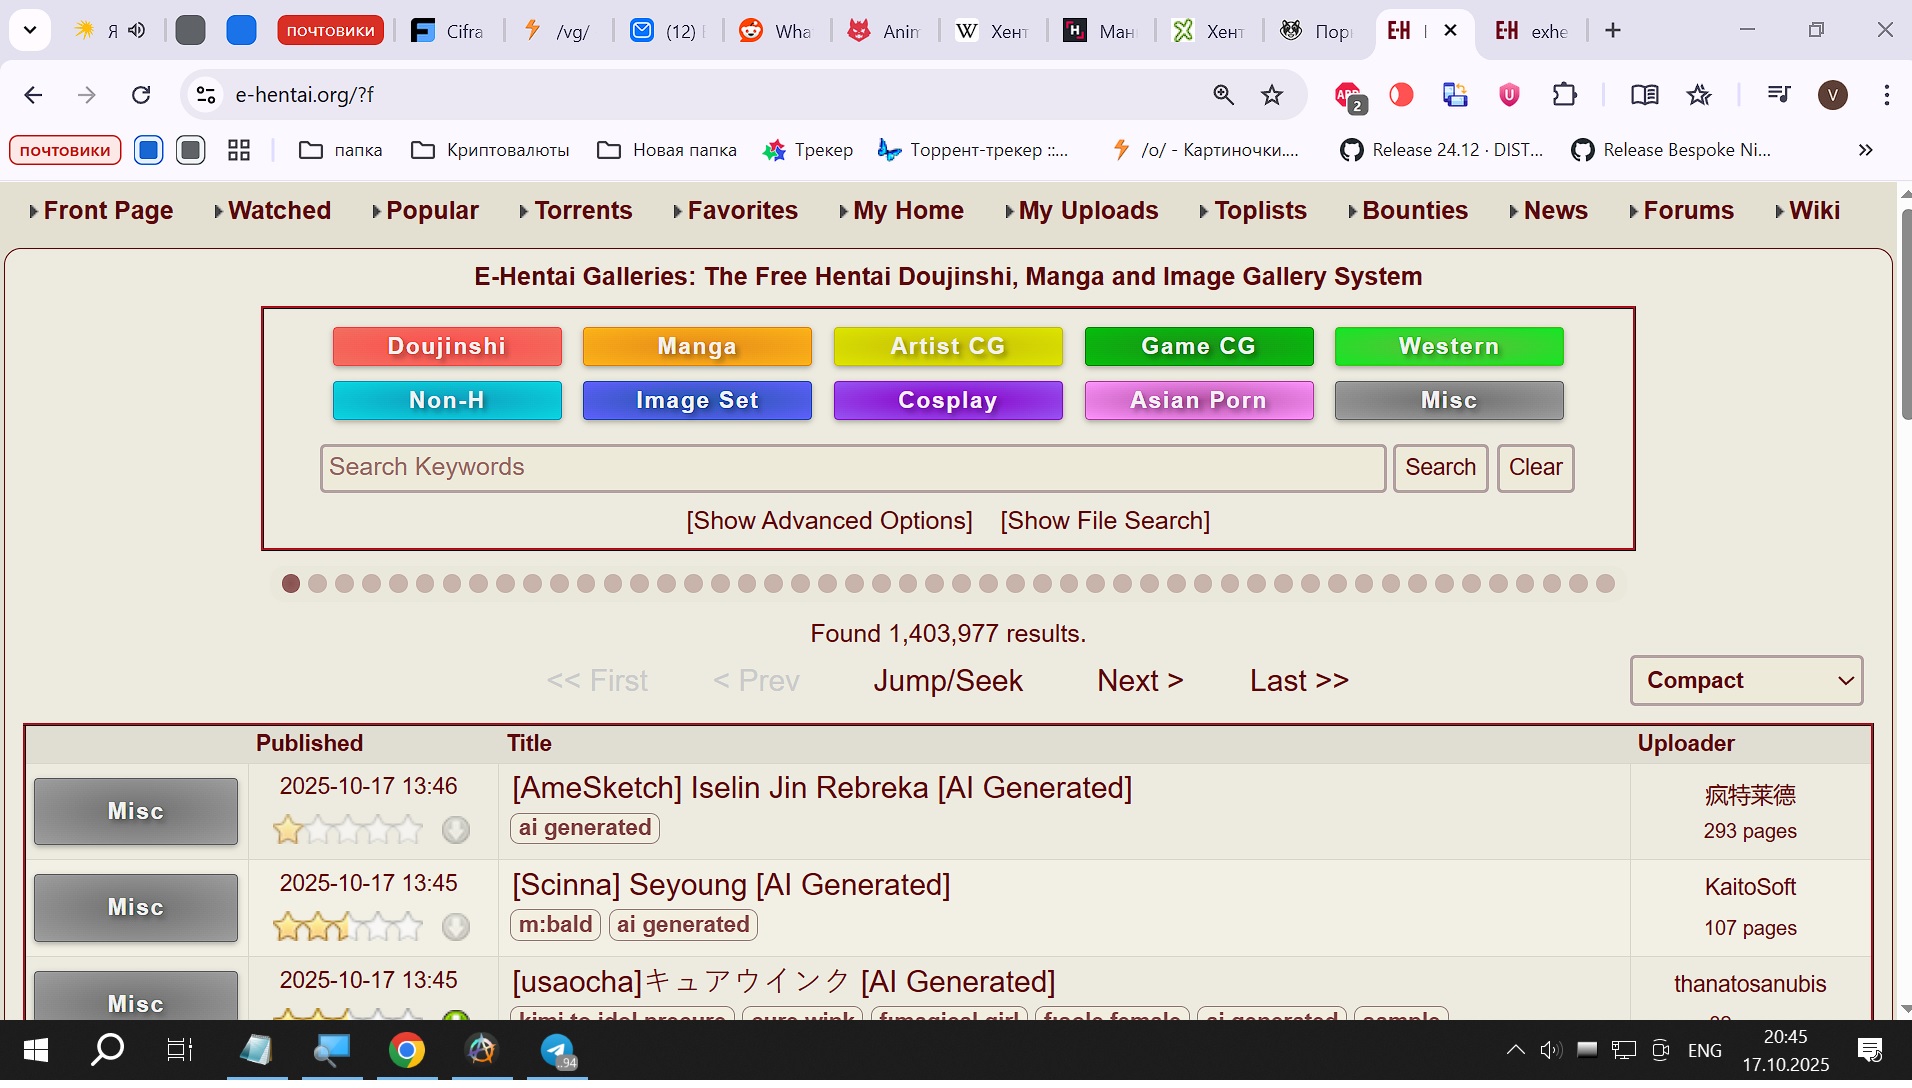Toggle the Artist CG category filter
The width and height of the screenshot is (1912, 1088).
click(x=948, y=346)
